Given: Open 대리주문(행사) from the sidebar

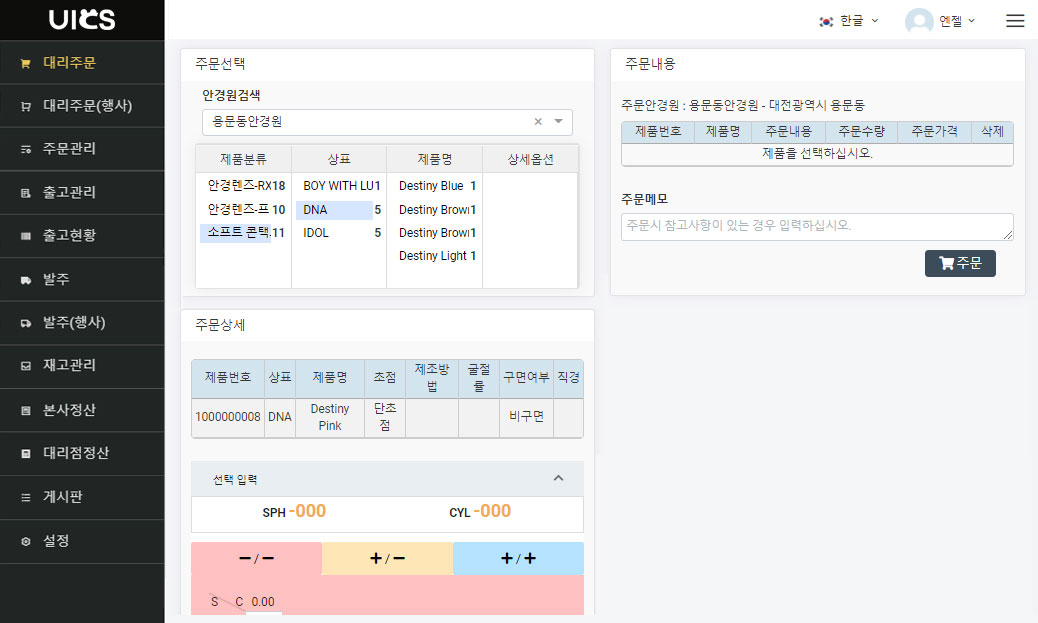Looking at the screenshot, I should pyautogui.click(x=82, y=105).
